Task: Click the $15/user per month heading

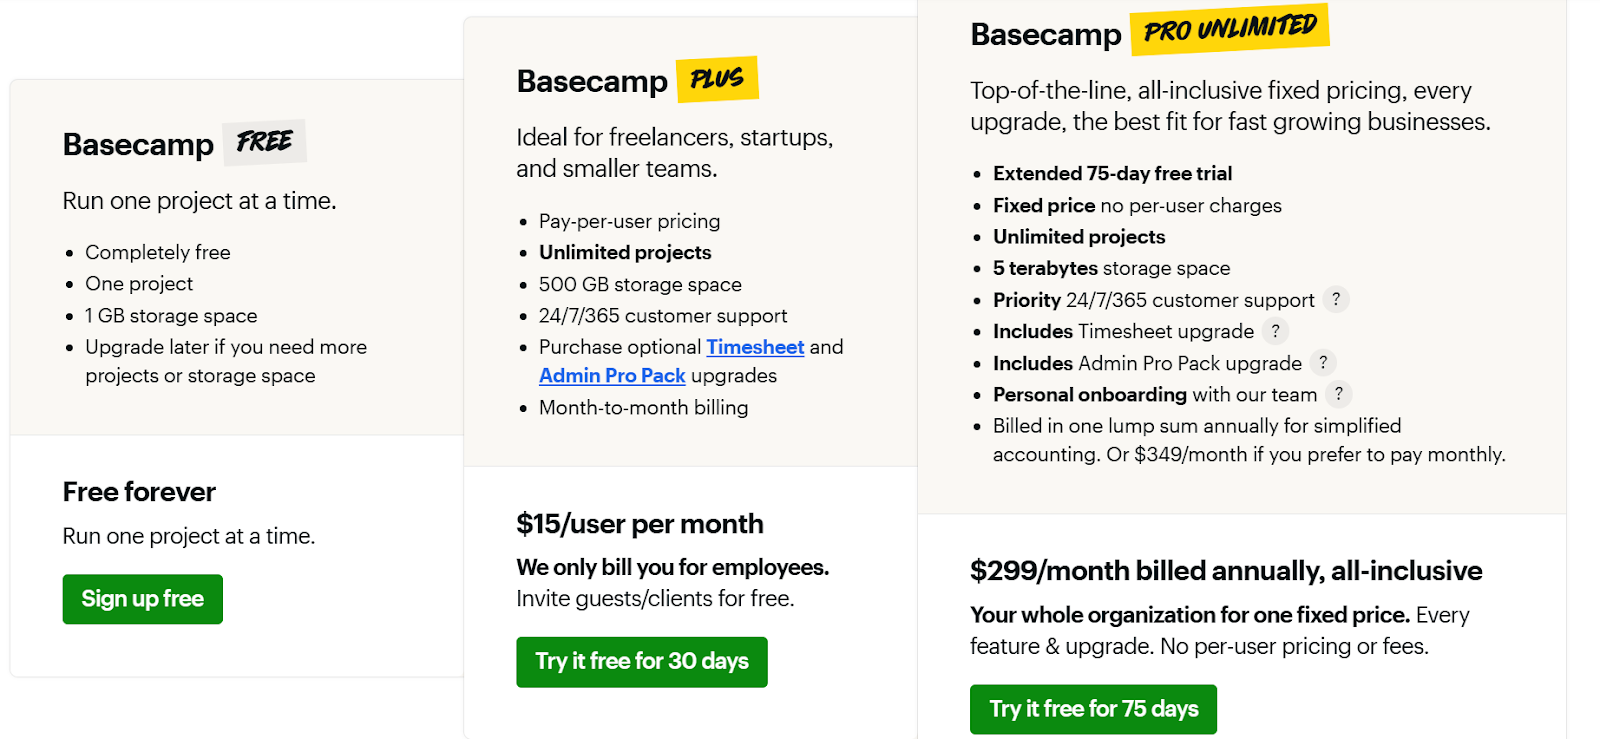Action: pos(640,524)
